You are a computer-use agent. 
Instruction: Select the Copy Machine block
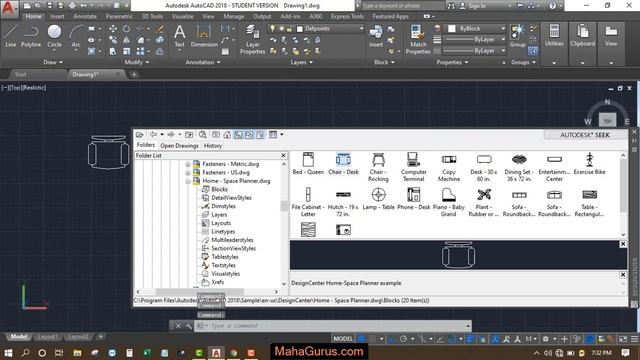pyautogui.click(x=449, y=167)
